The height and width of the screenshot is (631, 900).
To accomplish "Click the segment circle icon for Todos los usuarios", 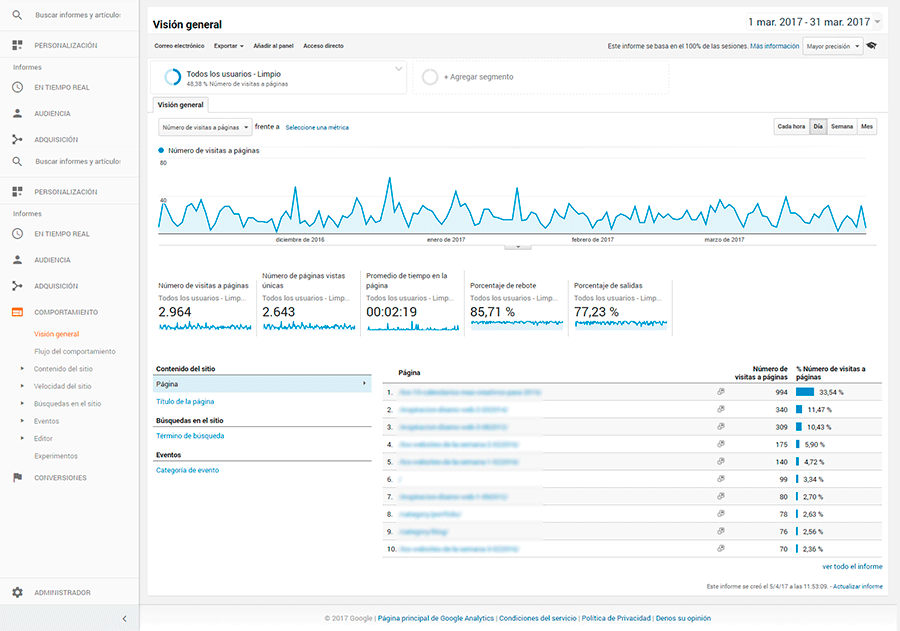I will pos(172,77).
